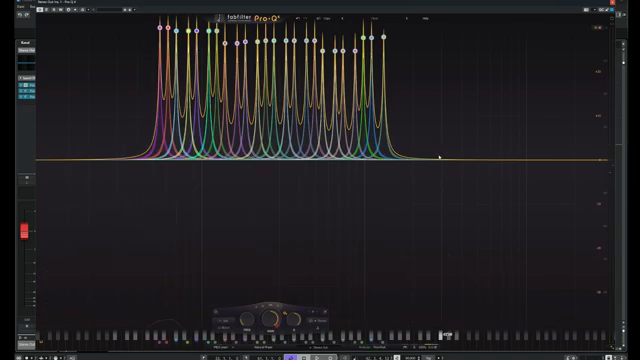Click the Stop transport button
The width and height of the screenshot is (640, 360).
point(304,358)
